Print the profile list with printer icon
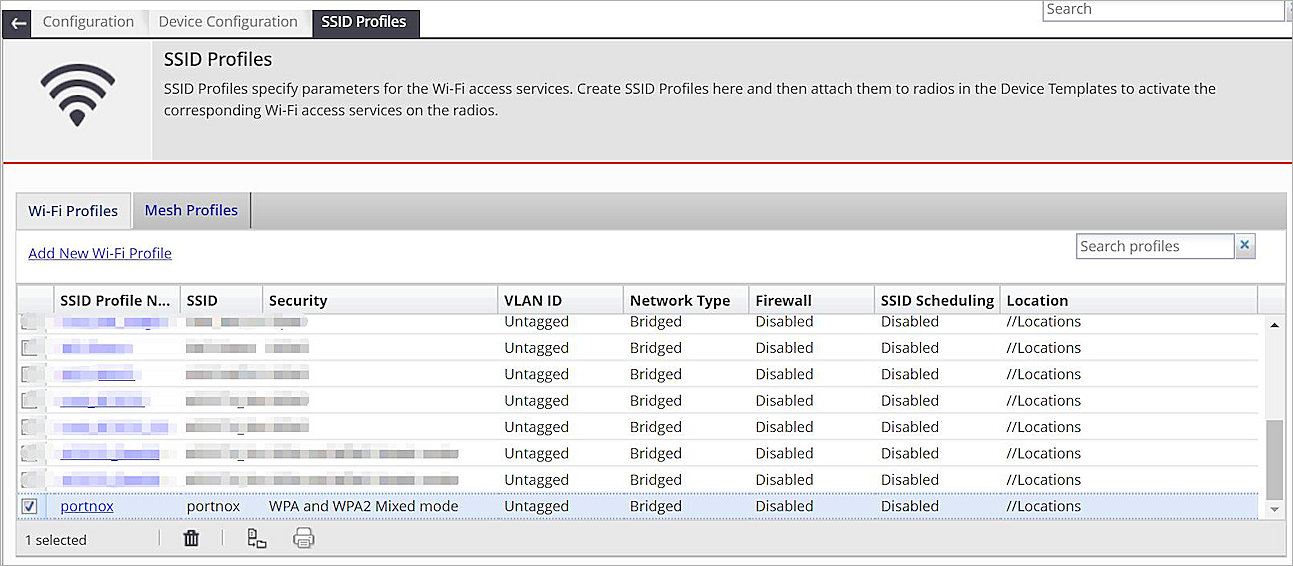 (x=304, y=539)
